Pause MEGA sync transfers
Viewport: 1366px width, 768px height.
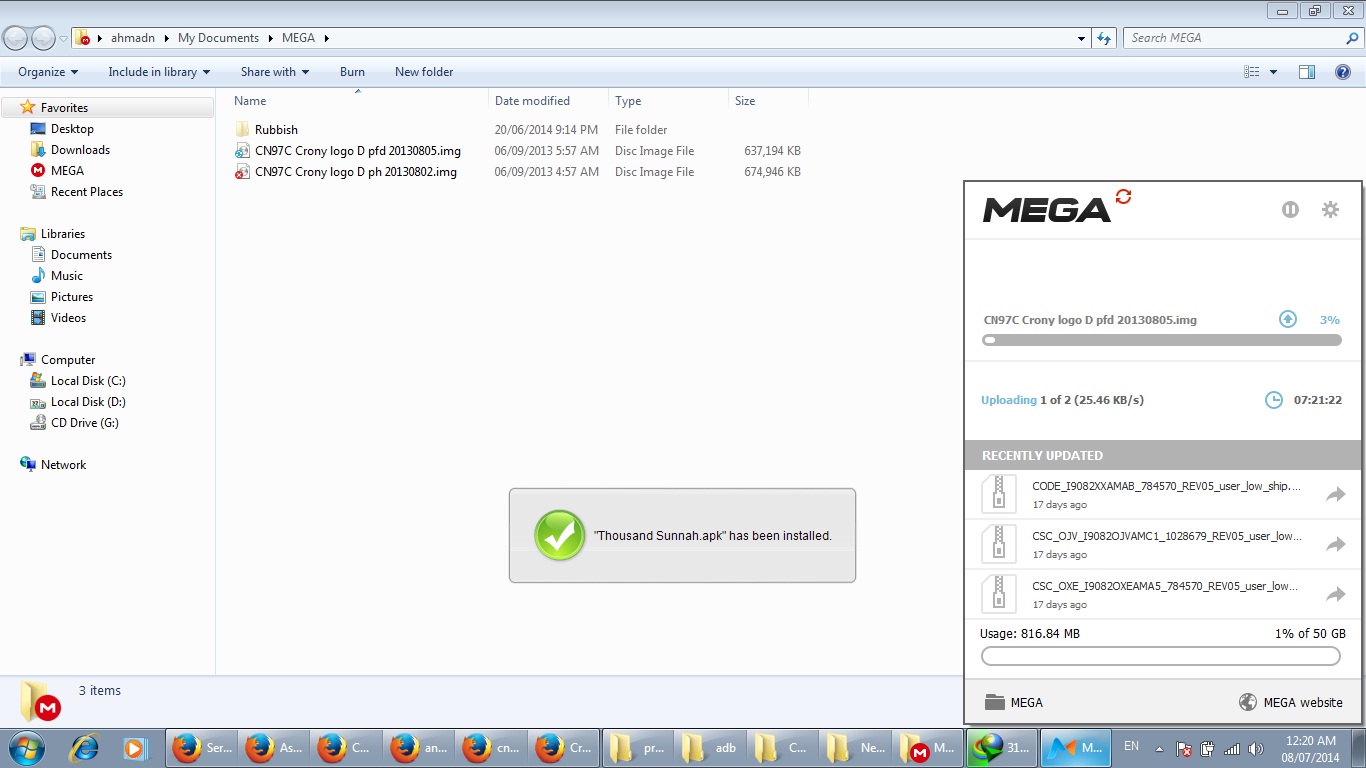(1290, 210)
